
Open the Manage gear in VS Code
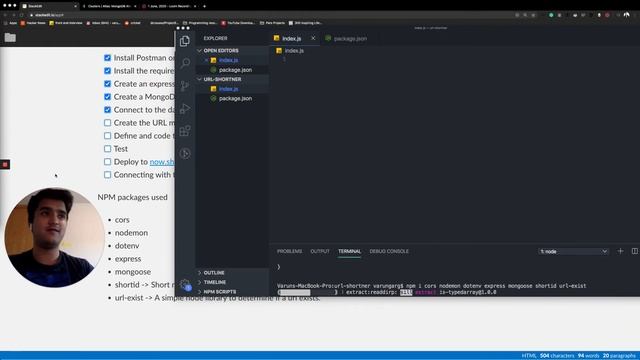click(185, 284)
